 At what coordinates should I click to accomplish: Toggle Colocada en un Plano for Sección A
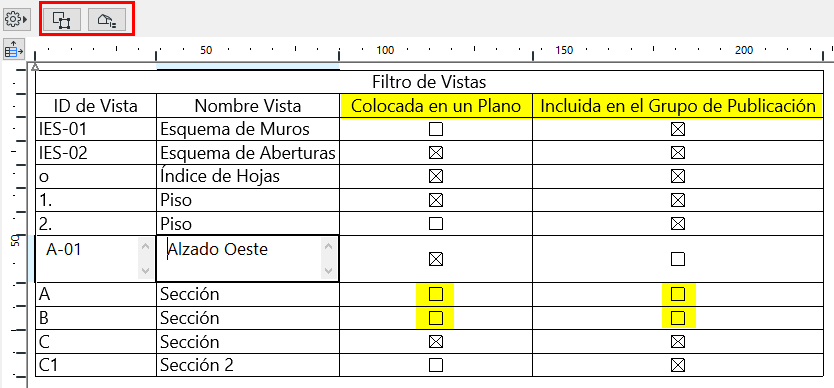pyautogui.click(x=436, y=294)
